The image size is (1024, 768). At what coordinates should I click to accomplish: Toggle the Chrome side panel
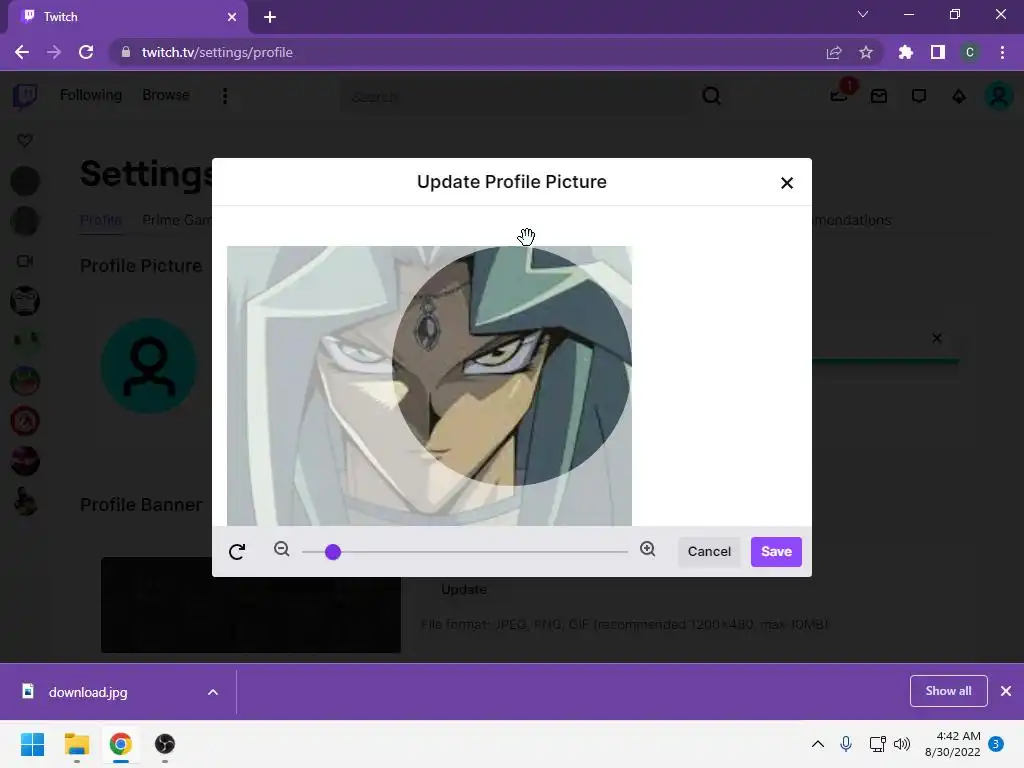(x=938, y=52)
